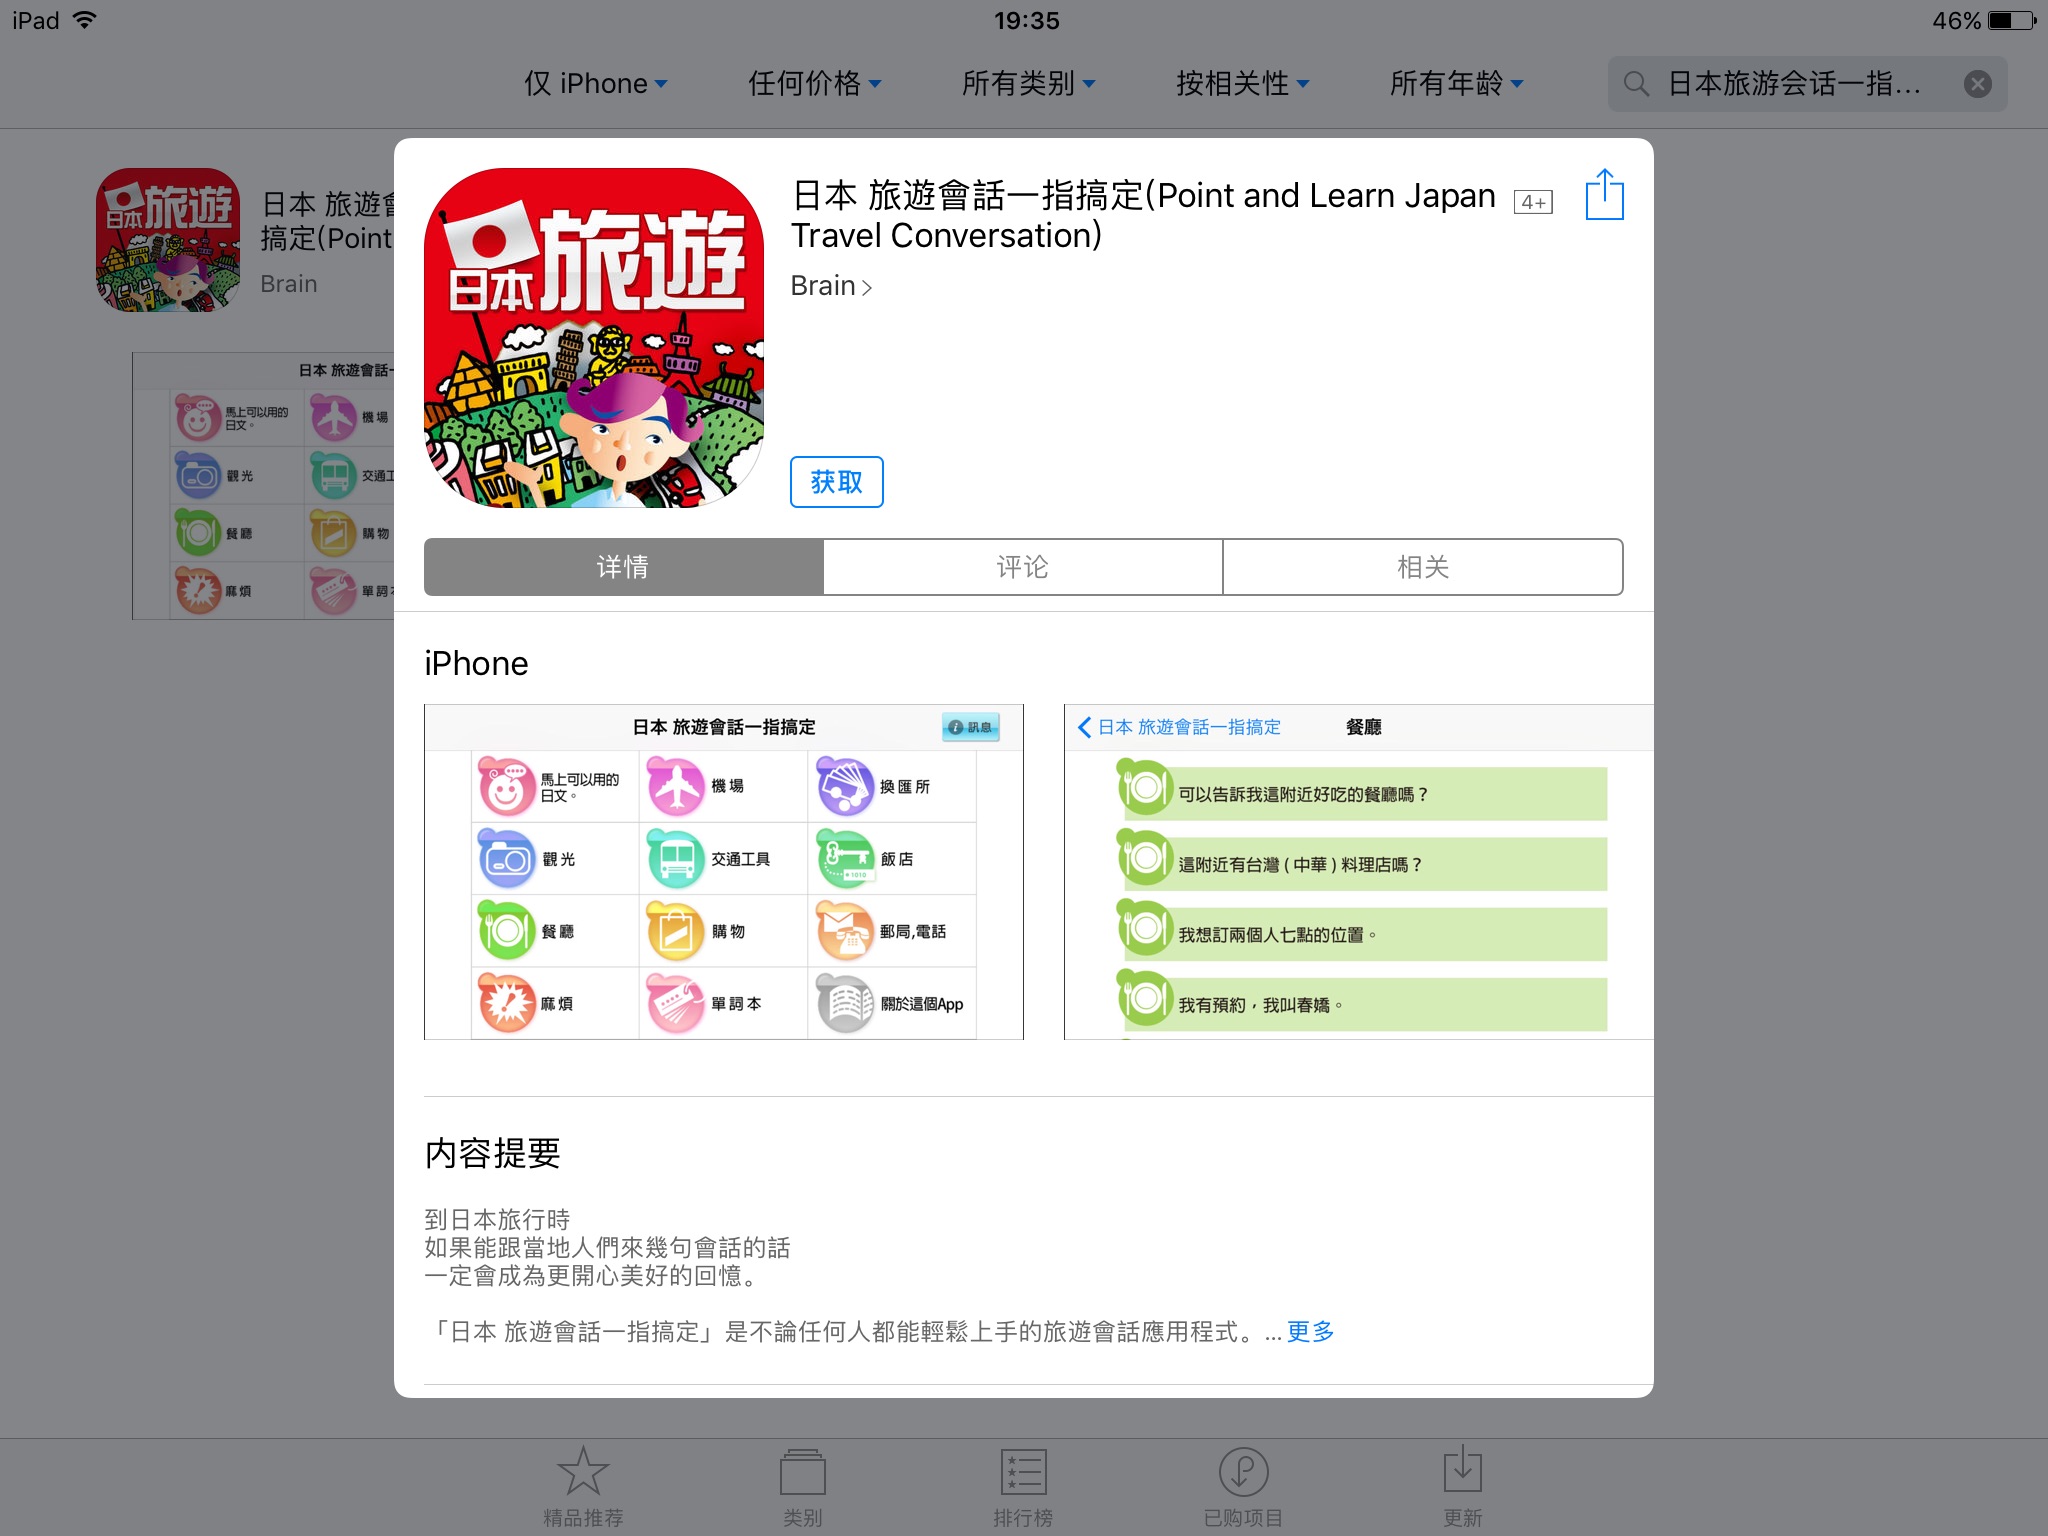Tap the 馬上可以用的日文 smiley icon
2048x1536 pixels.
click(507, 786)
